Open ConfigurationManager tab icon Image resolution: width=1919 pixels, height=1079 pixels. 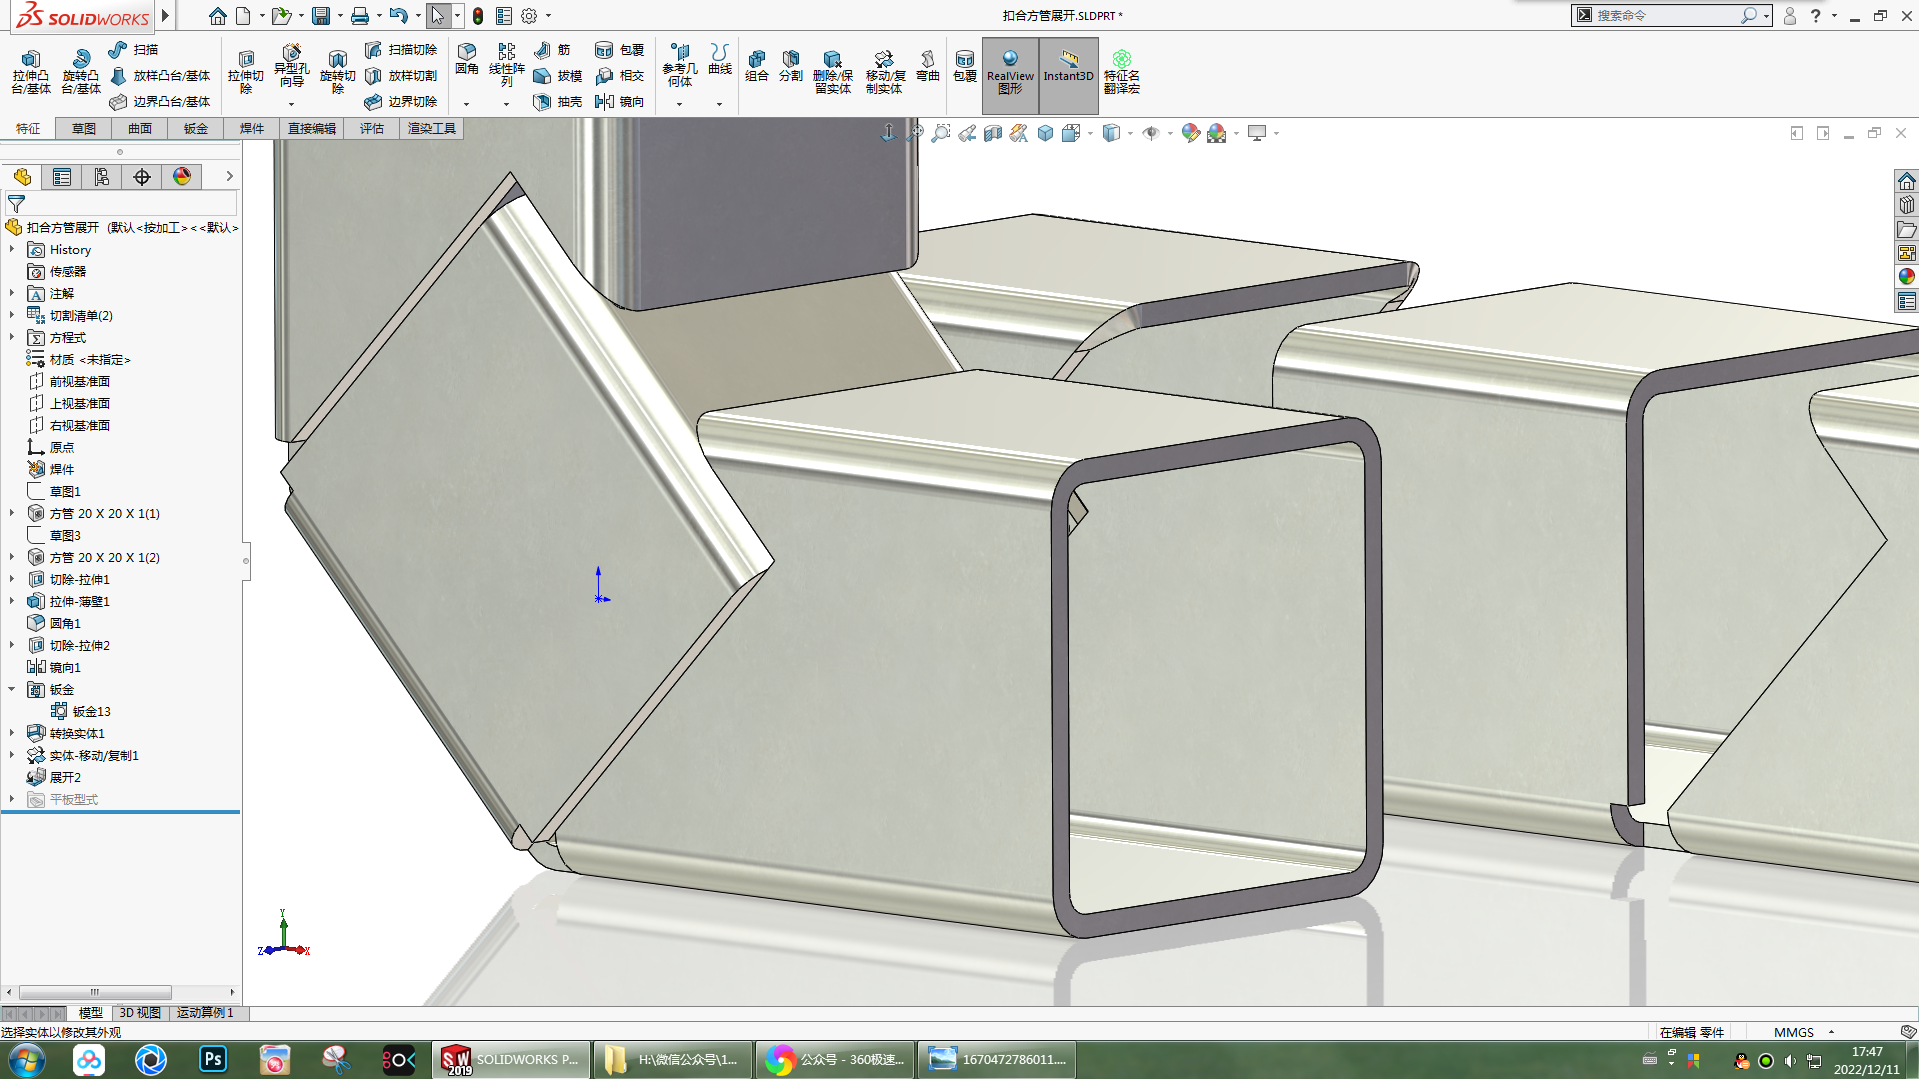coord(102,177)
